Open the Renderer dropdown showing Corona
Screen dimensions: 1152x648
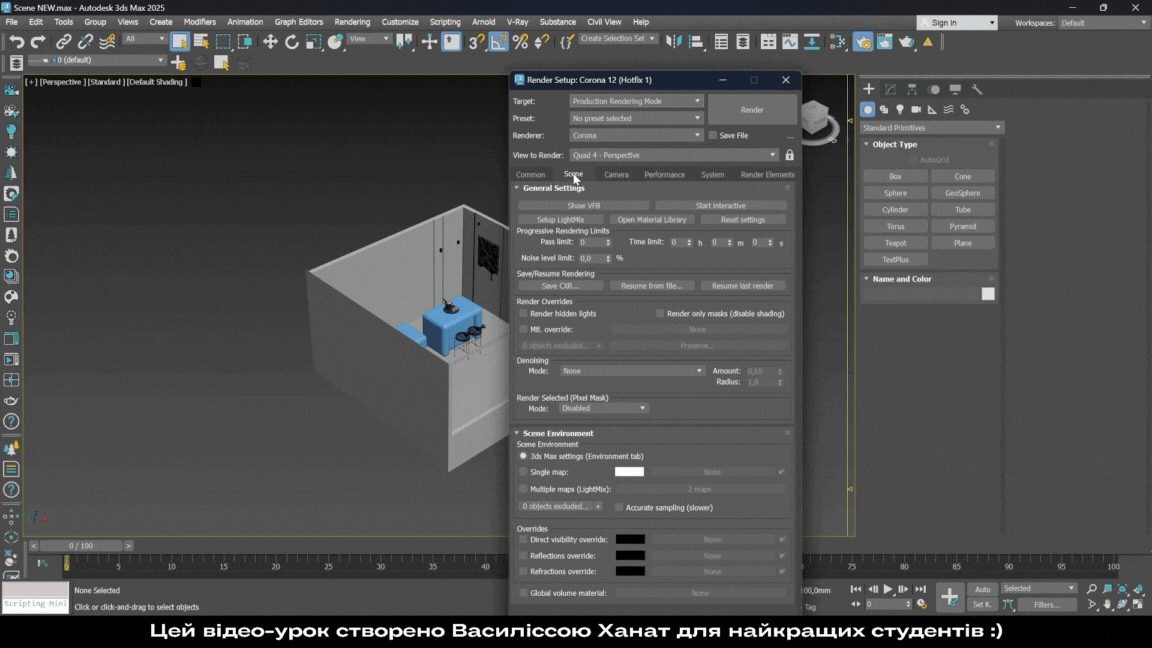[636, 135]
